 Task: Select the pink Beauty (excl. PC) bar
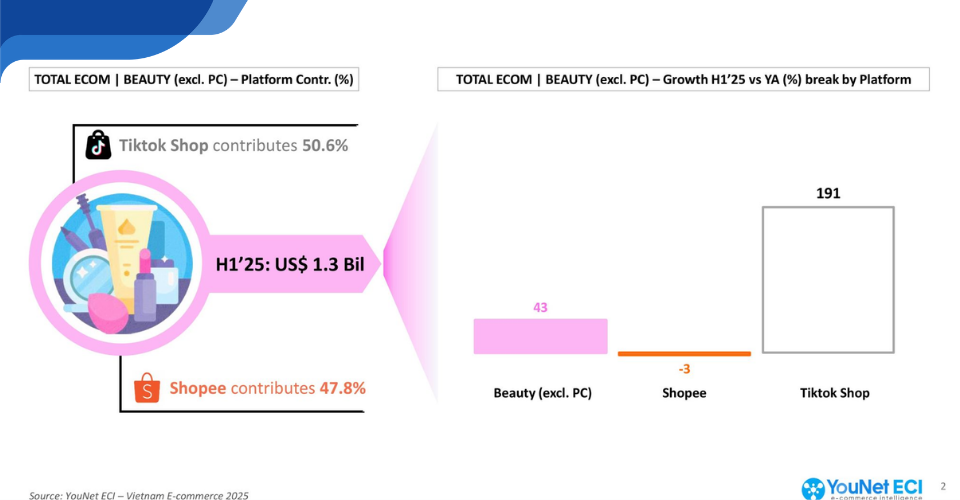(x=540, y=336)
